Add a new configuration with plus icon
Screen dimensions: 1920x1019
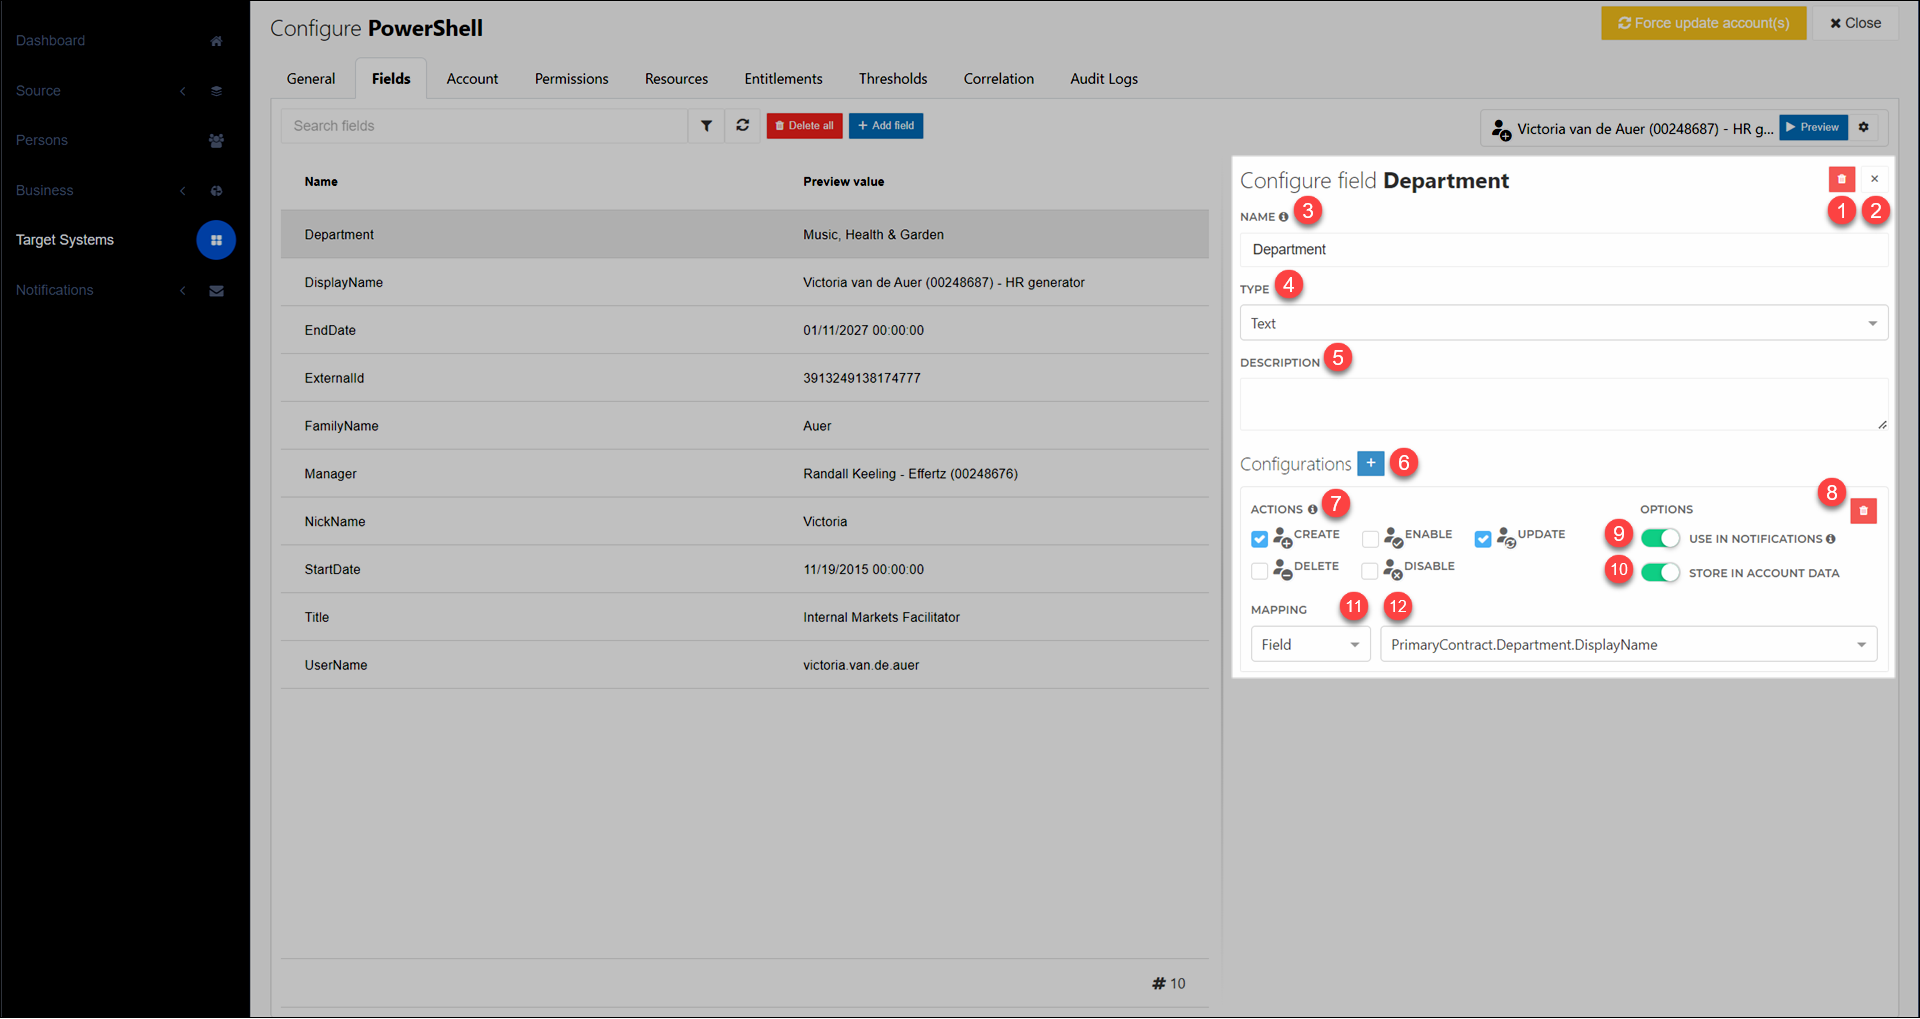tap(1371, 463)
